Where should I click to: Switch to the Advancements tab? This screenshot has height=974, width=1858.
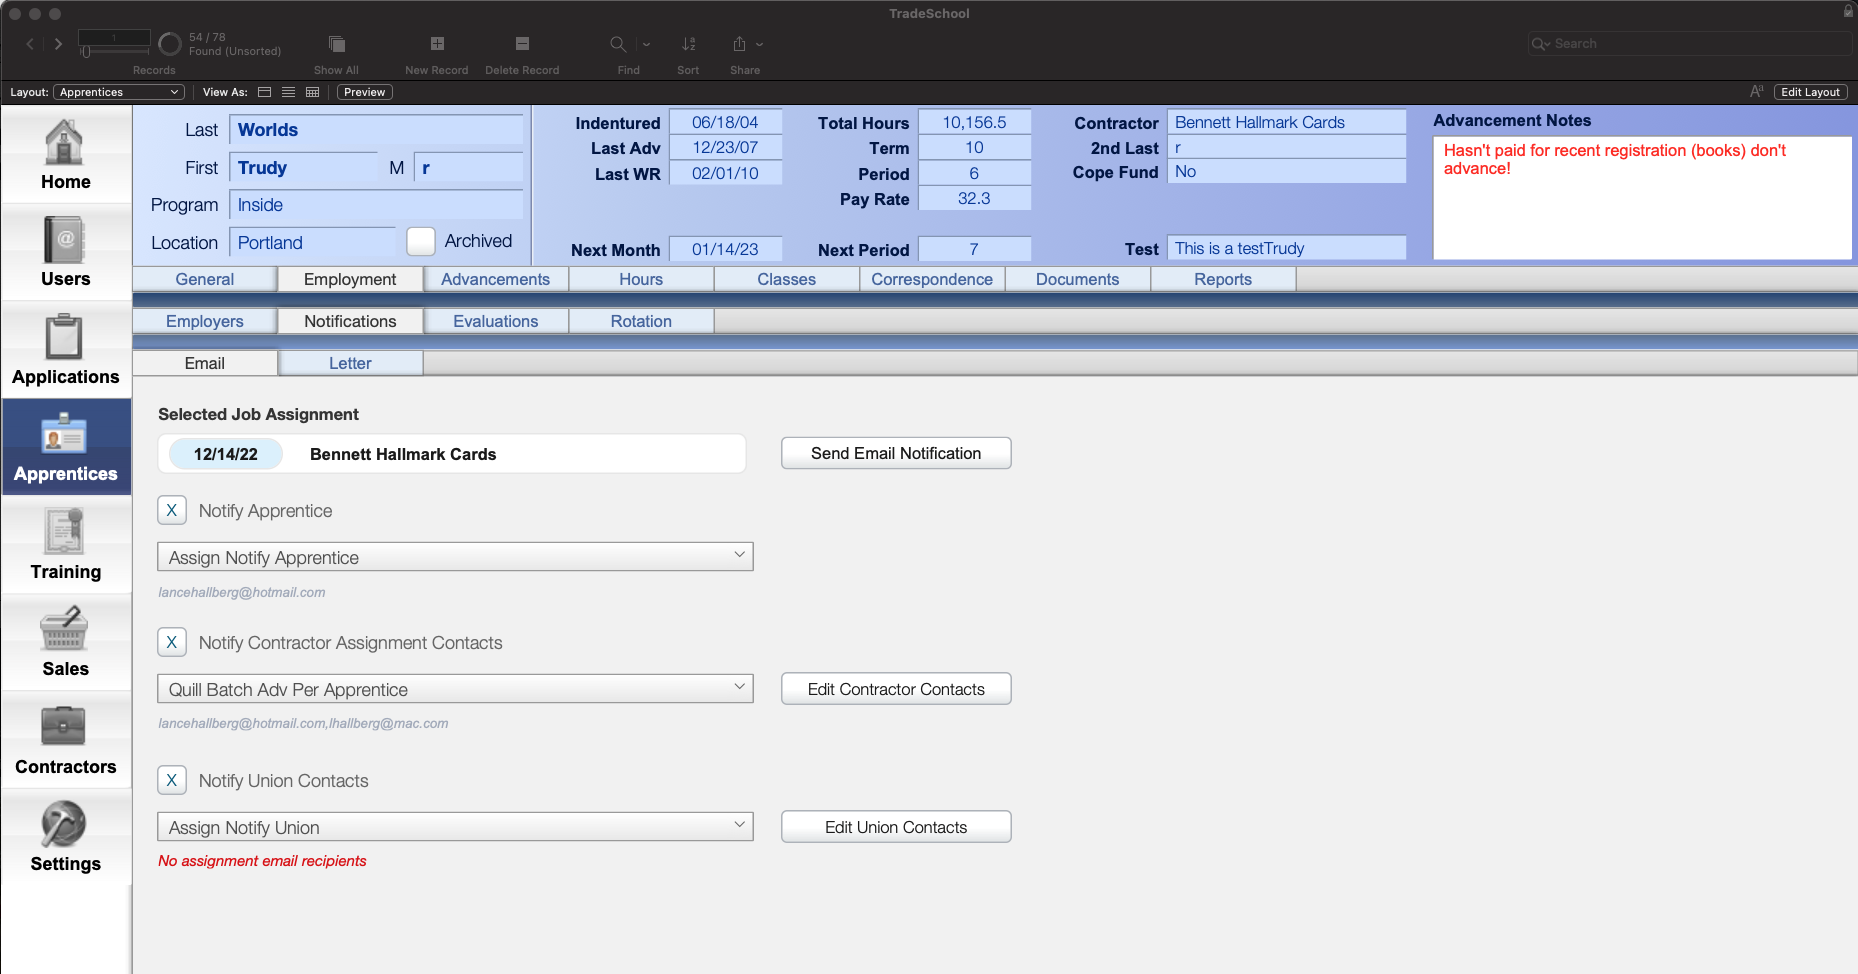click(x=496, y=279)
